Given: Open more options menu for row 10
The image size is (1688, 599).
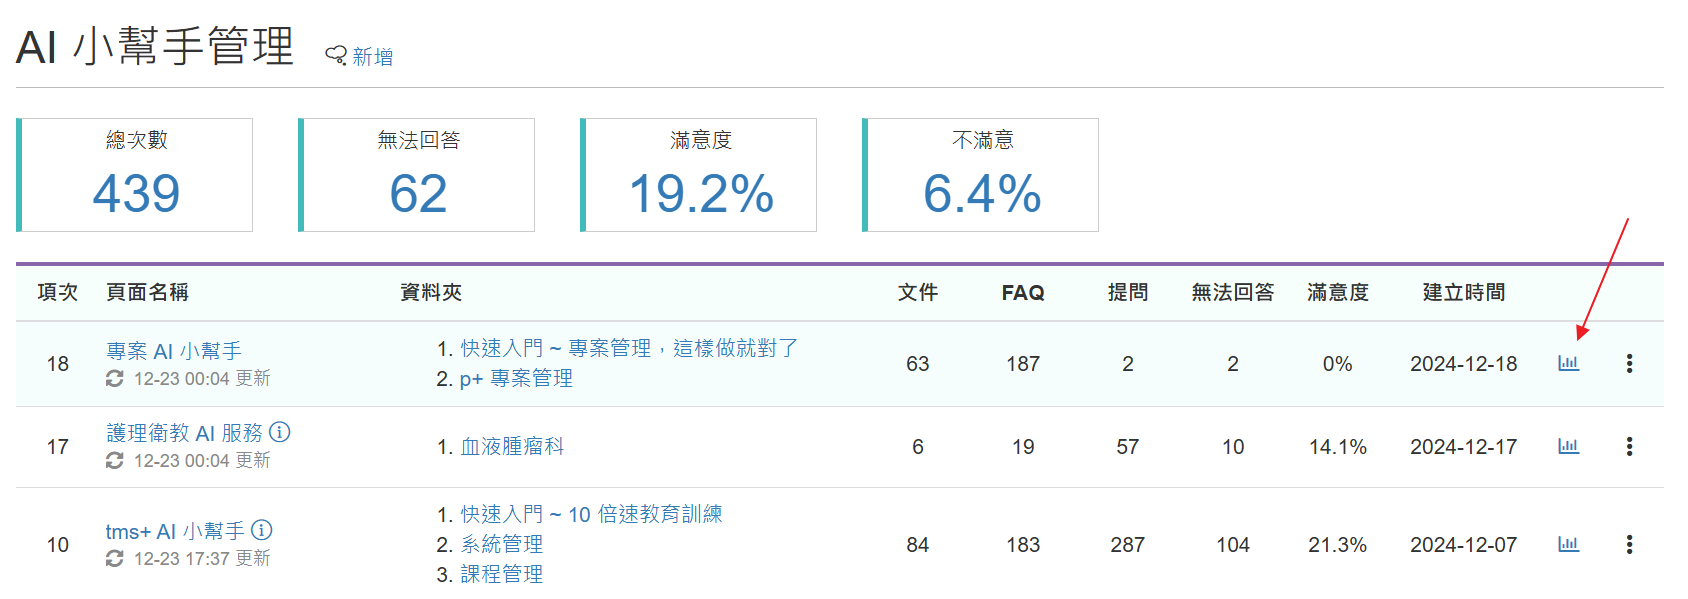Looking at the screenshot, I should (x=1629, y=544).
